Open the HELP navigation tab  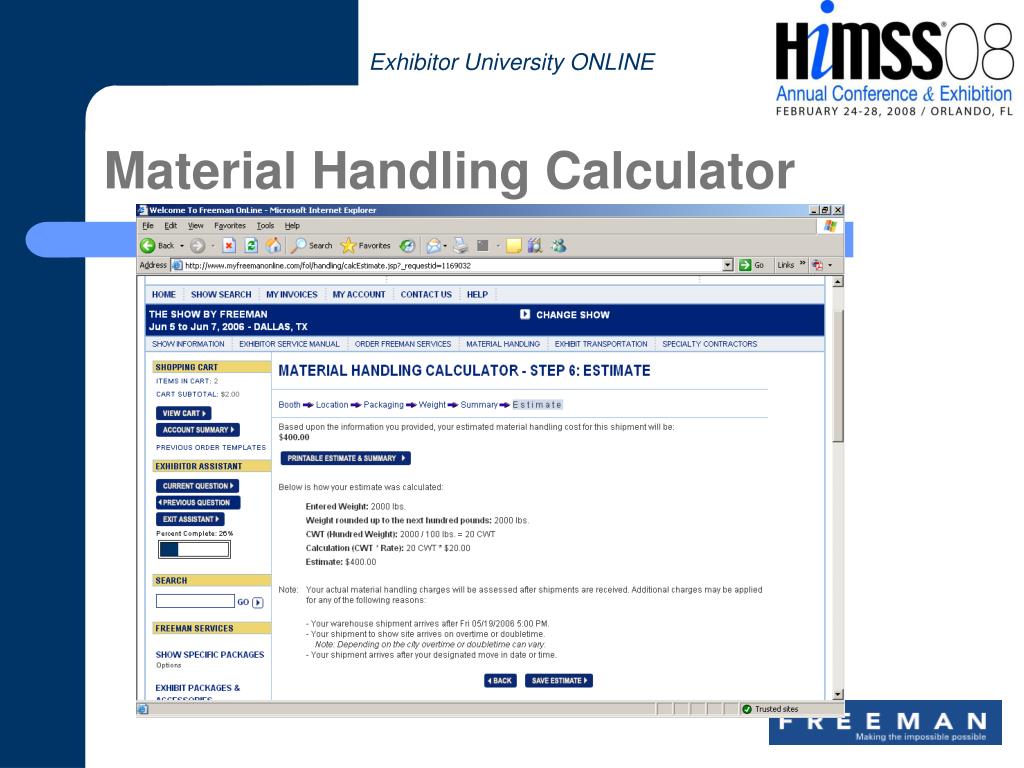pyautogui.click(x=477, y=295)
